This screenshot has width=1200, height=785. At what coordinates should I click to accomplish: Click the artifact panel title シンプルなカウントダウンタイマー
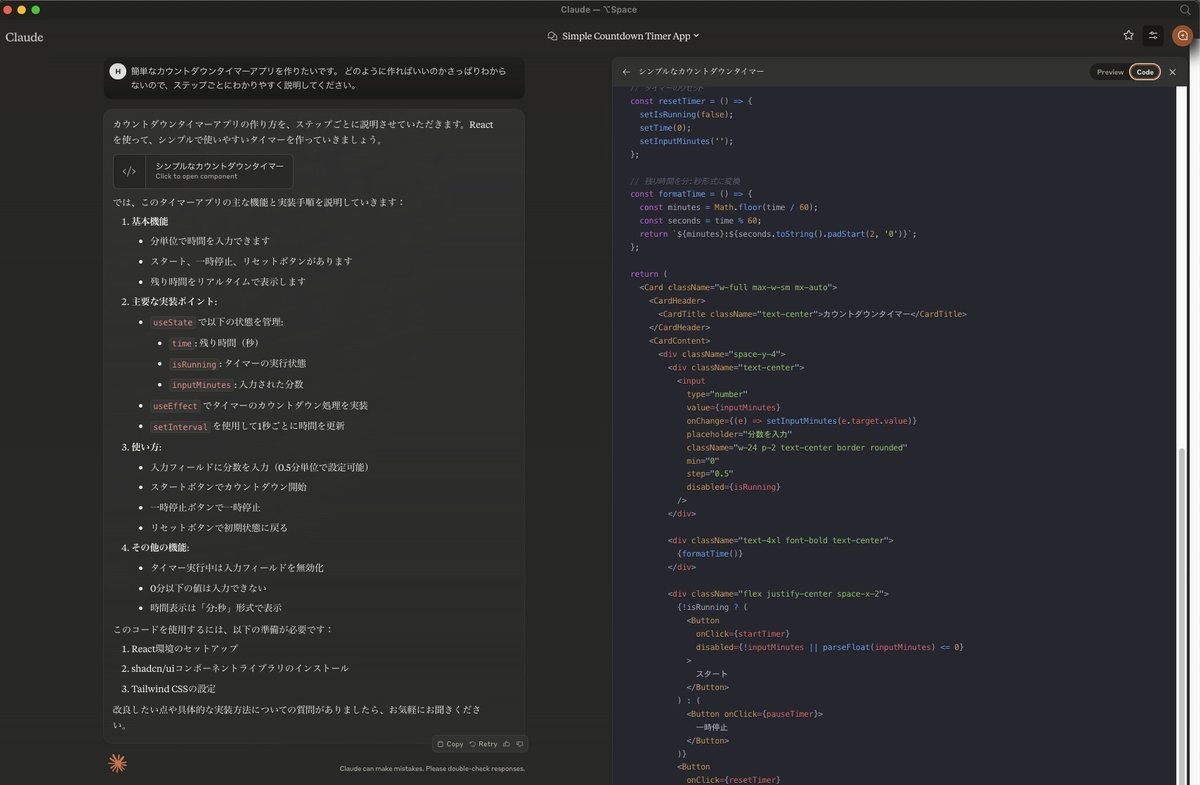click(701, 72)
